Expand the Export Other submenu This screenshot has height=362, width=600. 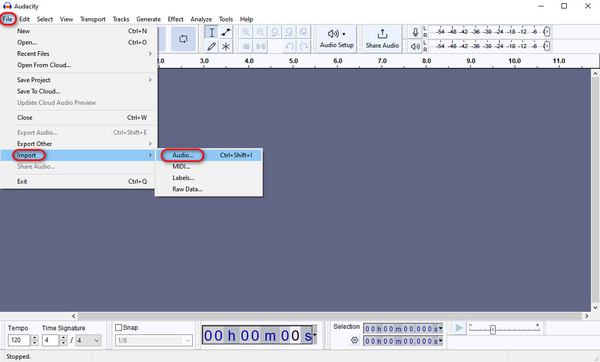click(79, 144)
